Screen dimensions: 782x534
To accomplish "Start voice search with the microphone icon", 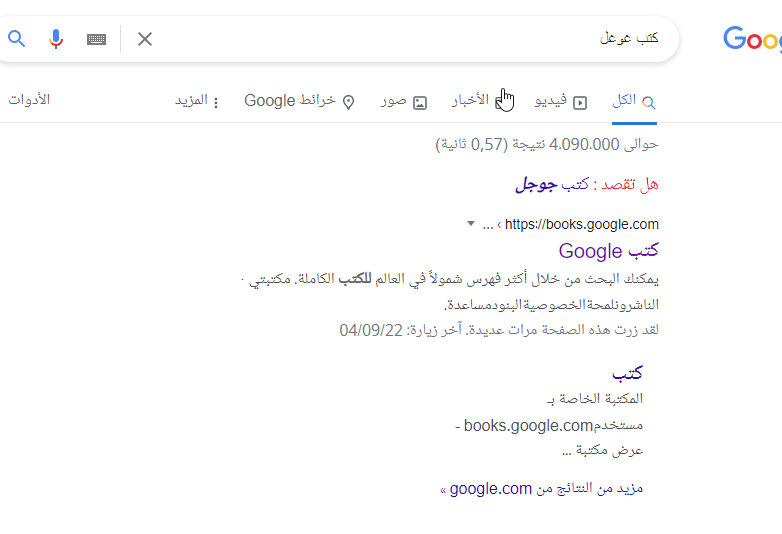I will 56,39.
